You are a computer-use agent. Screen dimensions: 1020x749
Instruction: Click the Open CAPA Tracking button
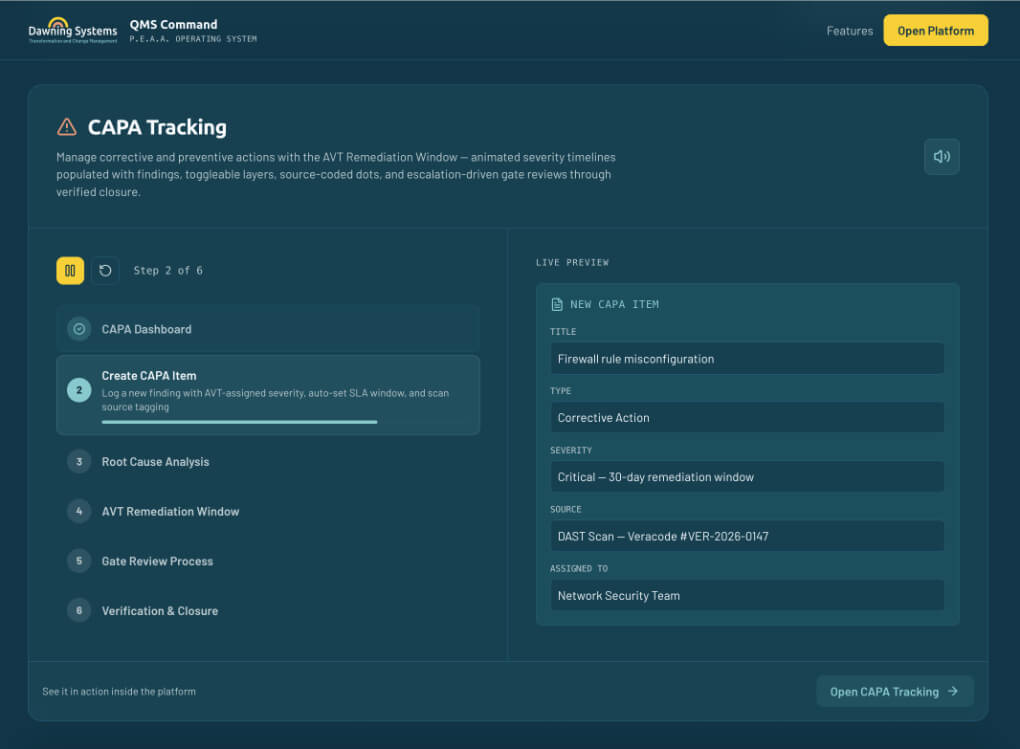[894, 691]
